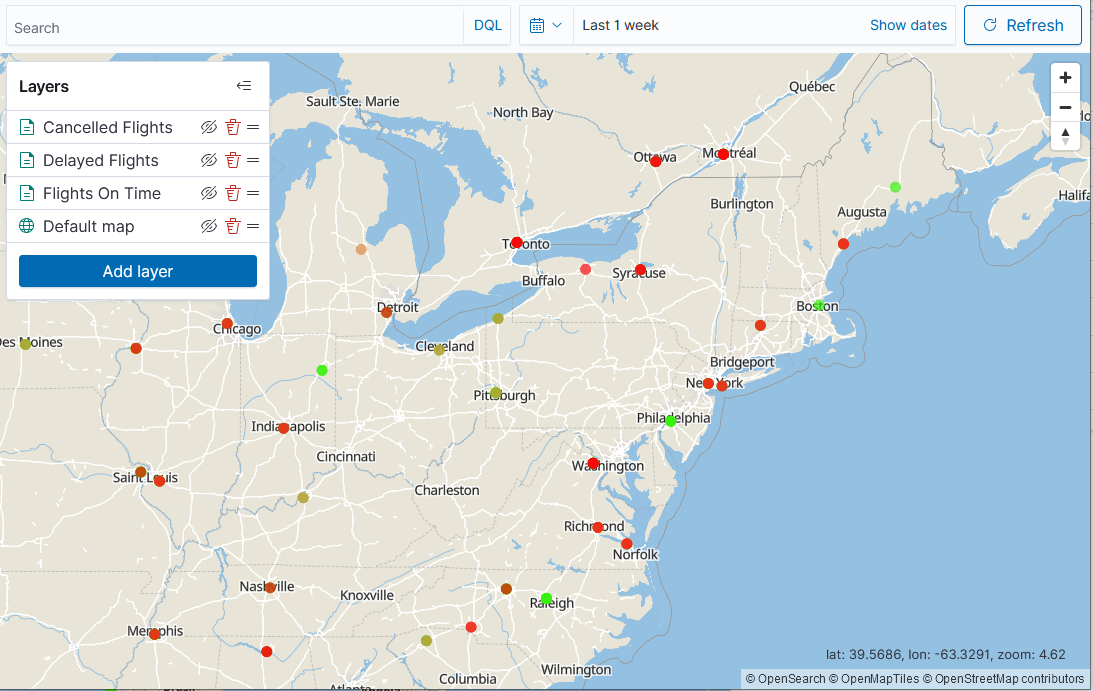Screen dimensions: 1093x691
Task: Click the olive marker at Cleveland
Action: coord(439,350)
